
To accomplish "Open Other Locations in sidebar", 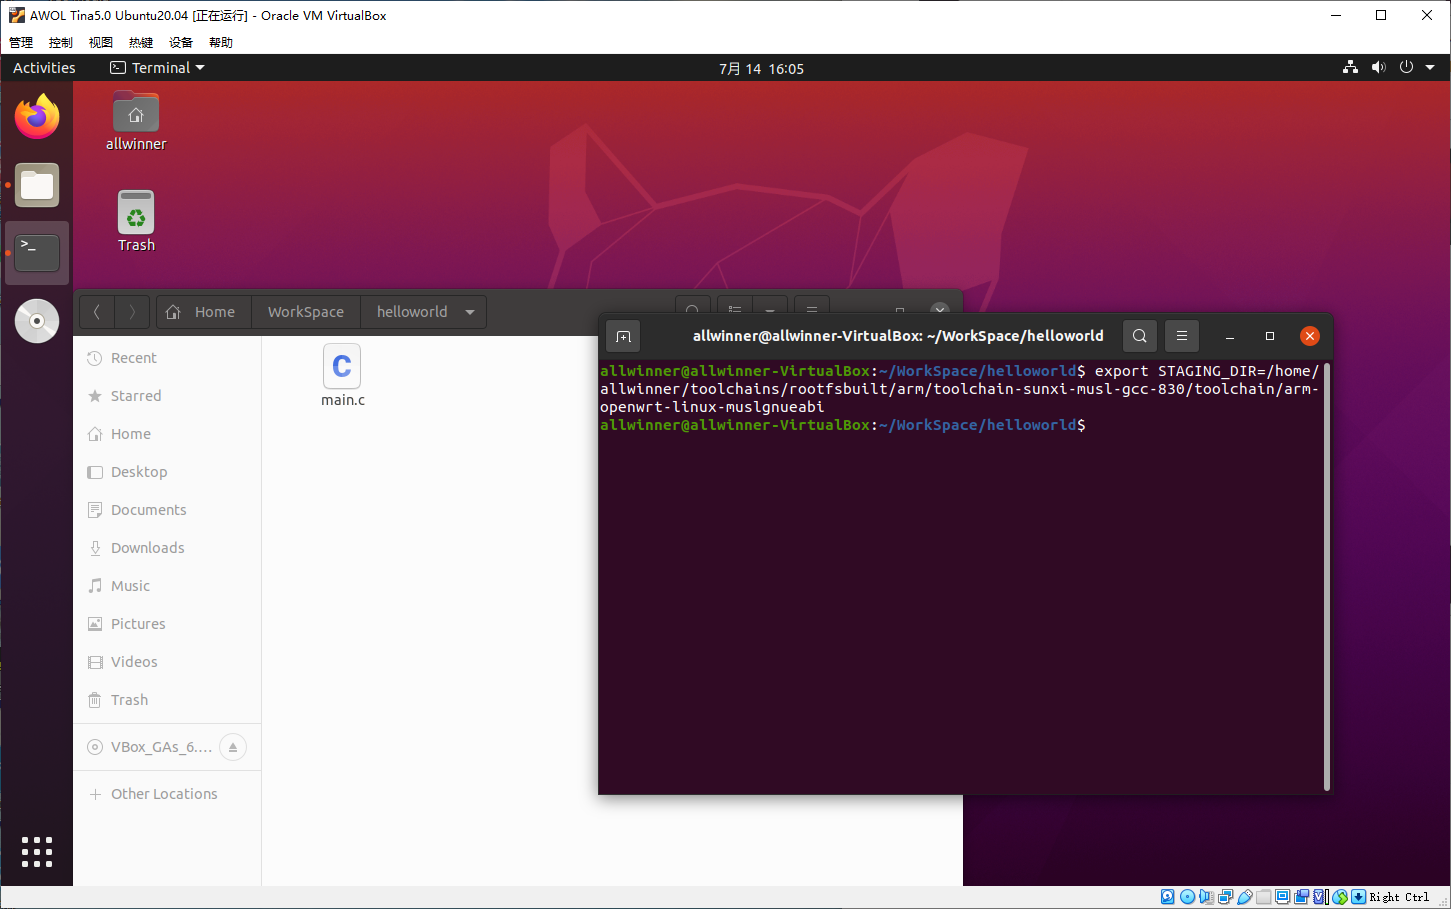I will [x=164, y=794].
